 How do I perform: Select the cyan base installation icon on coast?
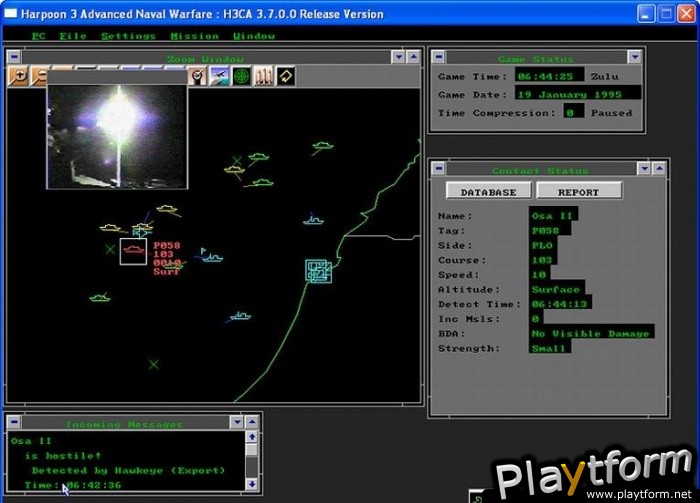tap(318, 271)
